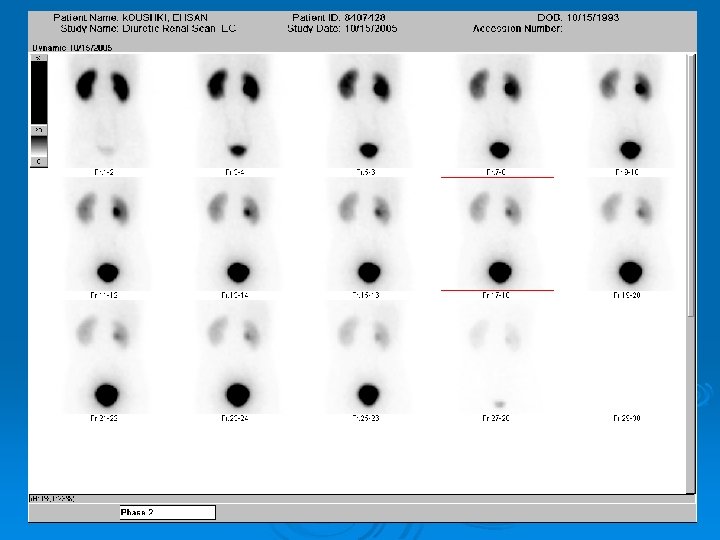
Task: Select the Fr:7-8 renal scan image
Action: (497, 110)
